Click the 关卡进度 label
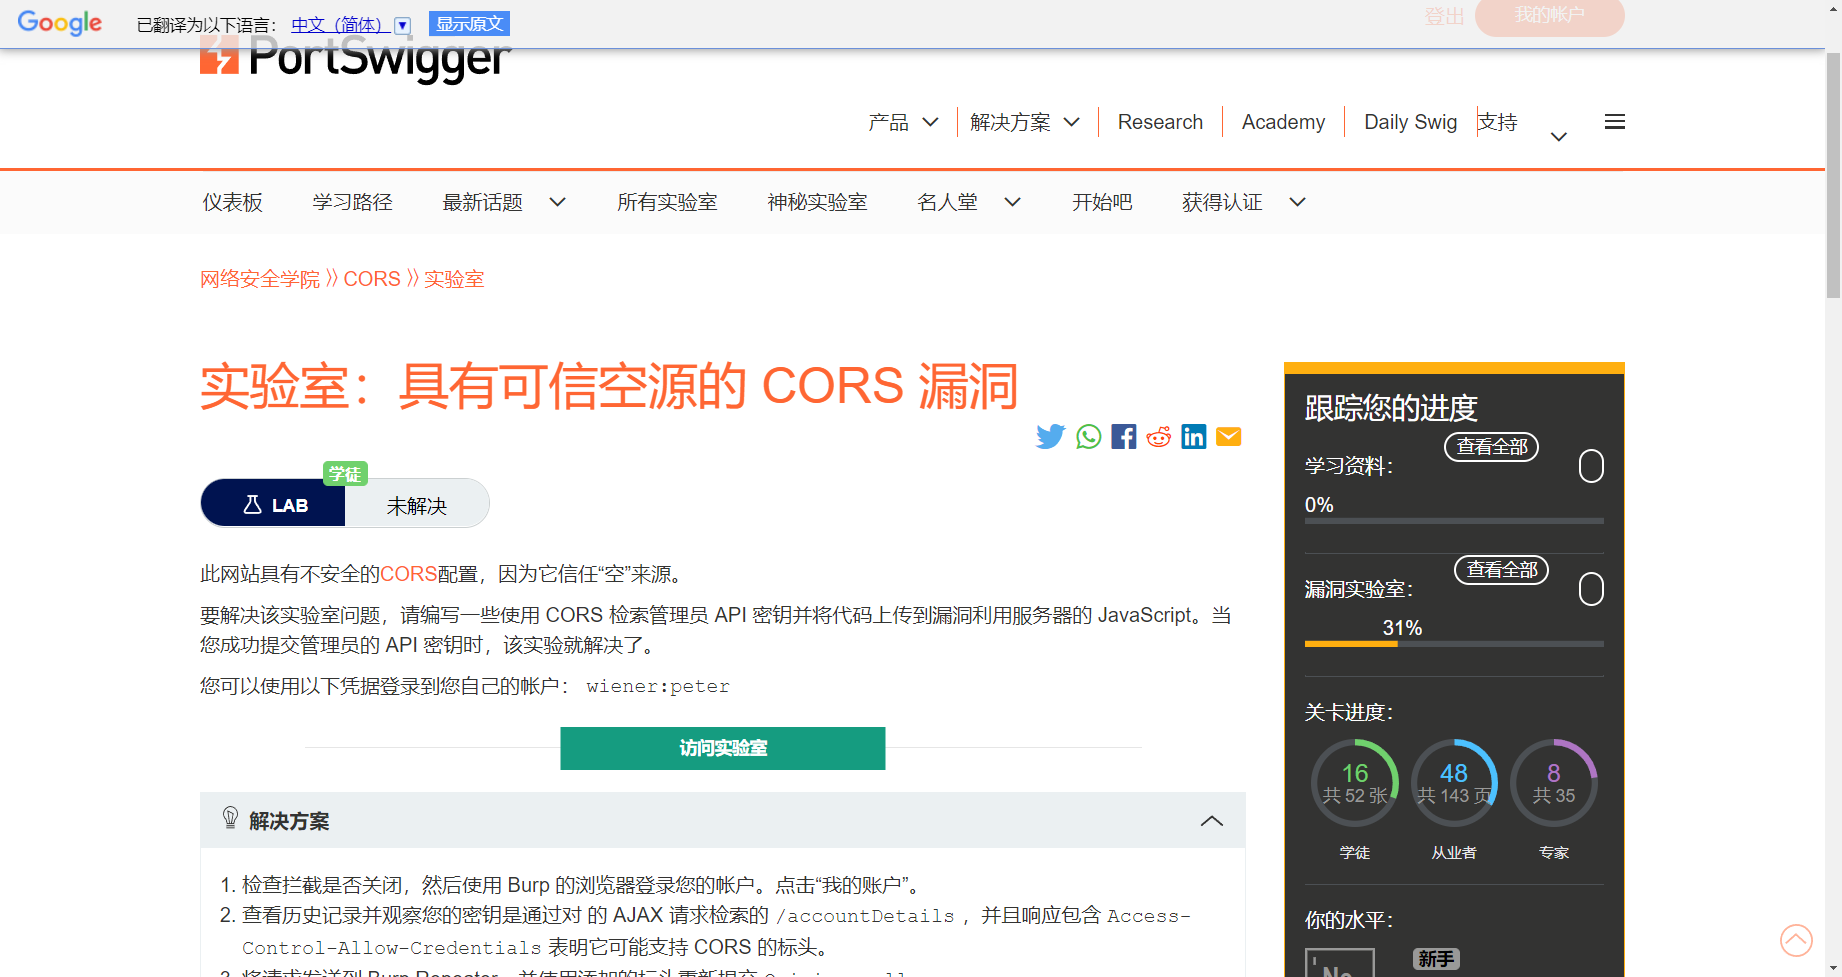This screenshot has width=1842, height=977. pyautogui.click(x=1349, y=712)
